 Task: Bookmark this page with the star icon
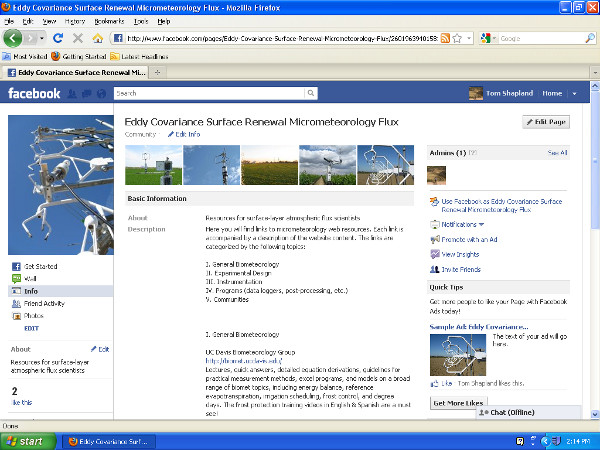pyautogui.click(x=456, y=38)
